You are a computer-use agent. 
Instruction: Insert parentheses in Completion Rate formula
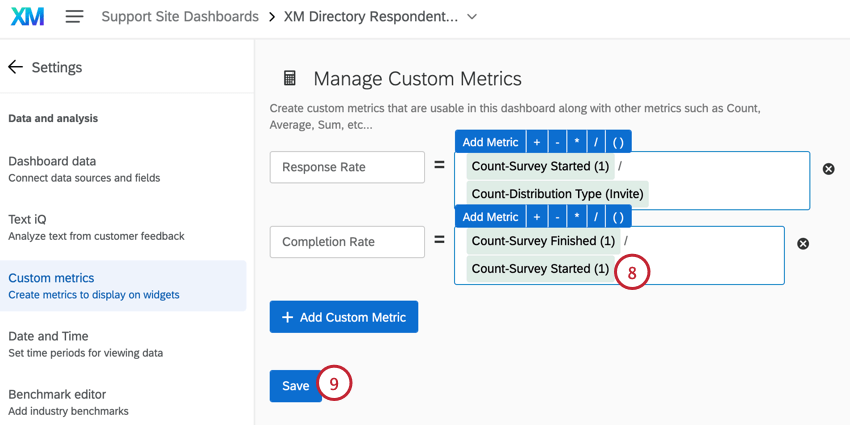coord(618,217)
